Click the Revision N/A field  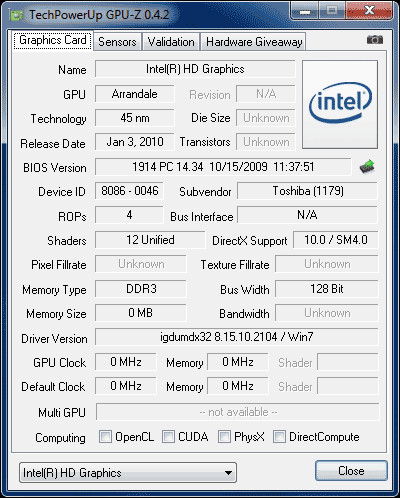click(x=266, y=94)
